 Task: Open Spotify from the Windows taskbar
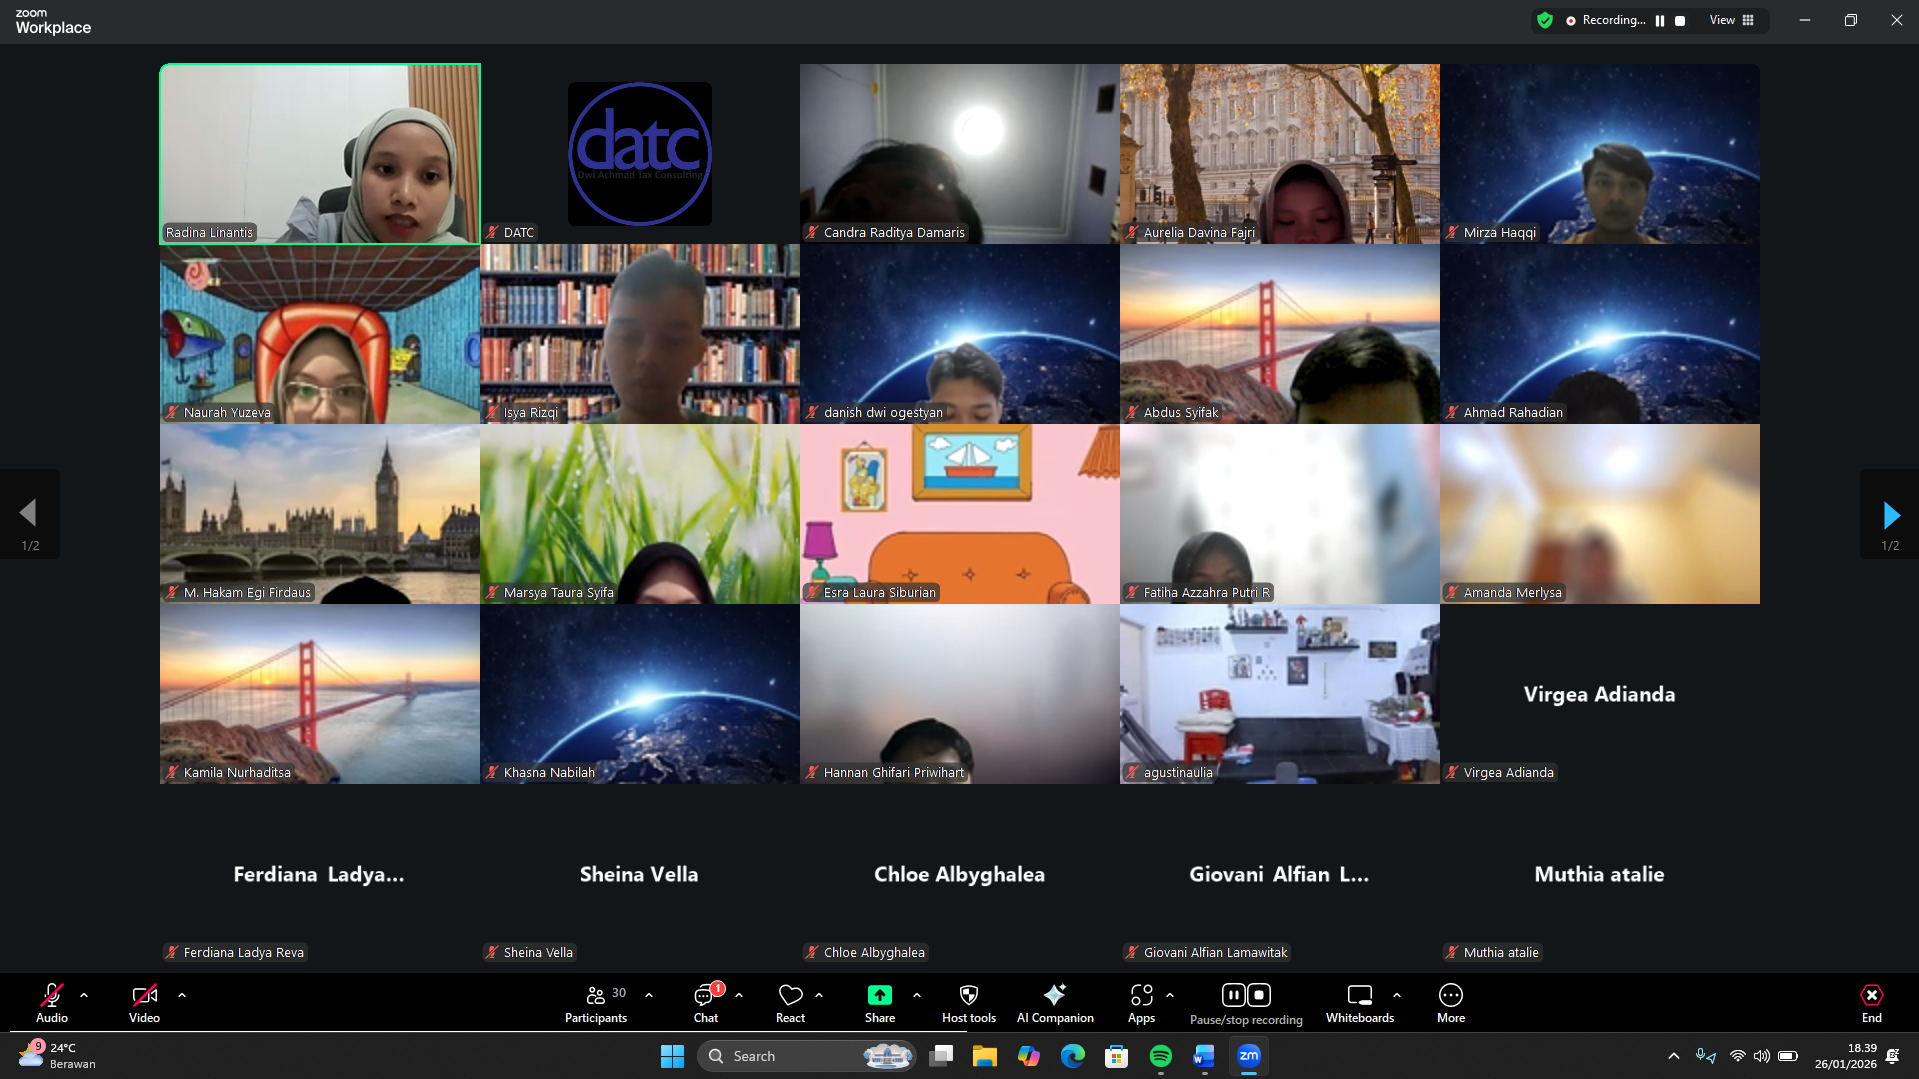tap(1160, 1056)
